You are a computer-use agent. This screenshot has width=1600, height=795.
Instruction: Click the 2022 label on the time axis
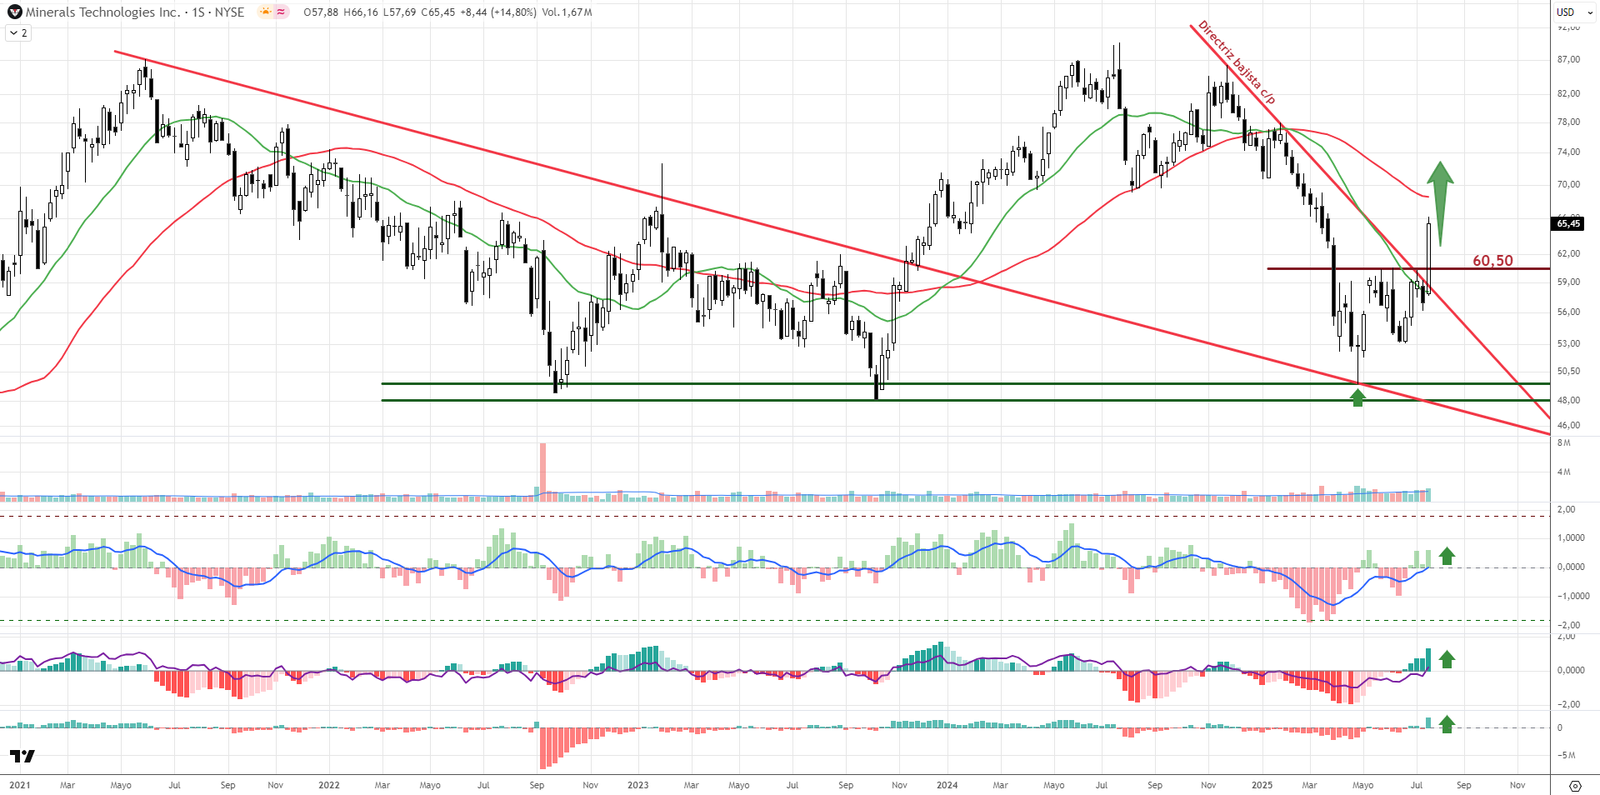click(329, 785)
